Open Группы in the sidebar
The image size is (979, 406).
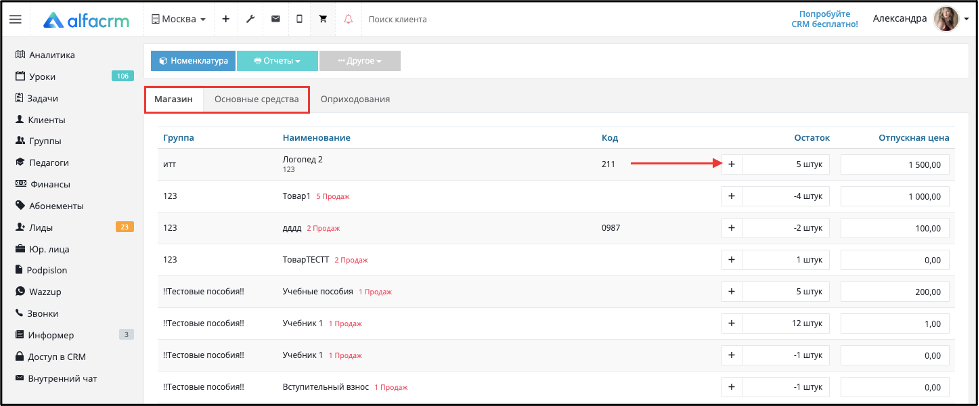point(38,141)
